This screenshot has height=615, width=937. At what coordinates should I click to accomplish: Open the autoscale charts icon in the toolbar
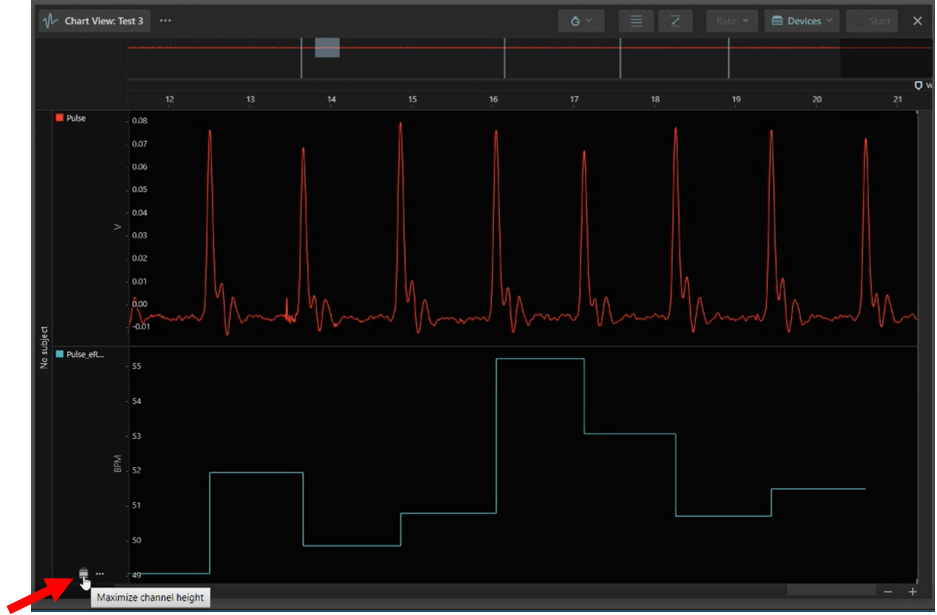point(578,20)
